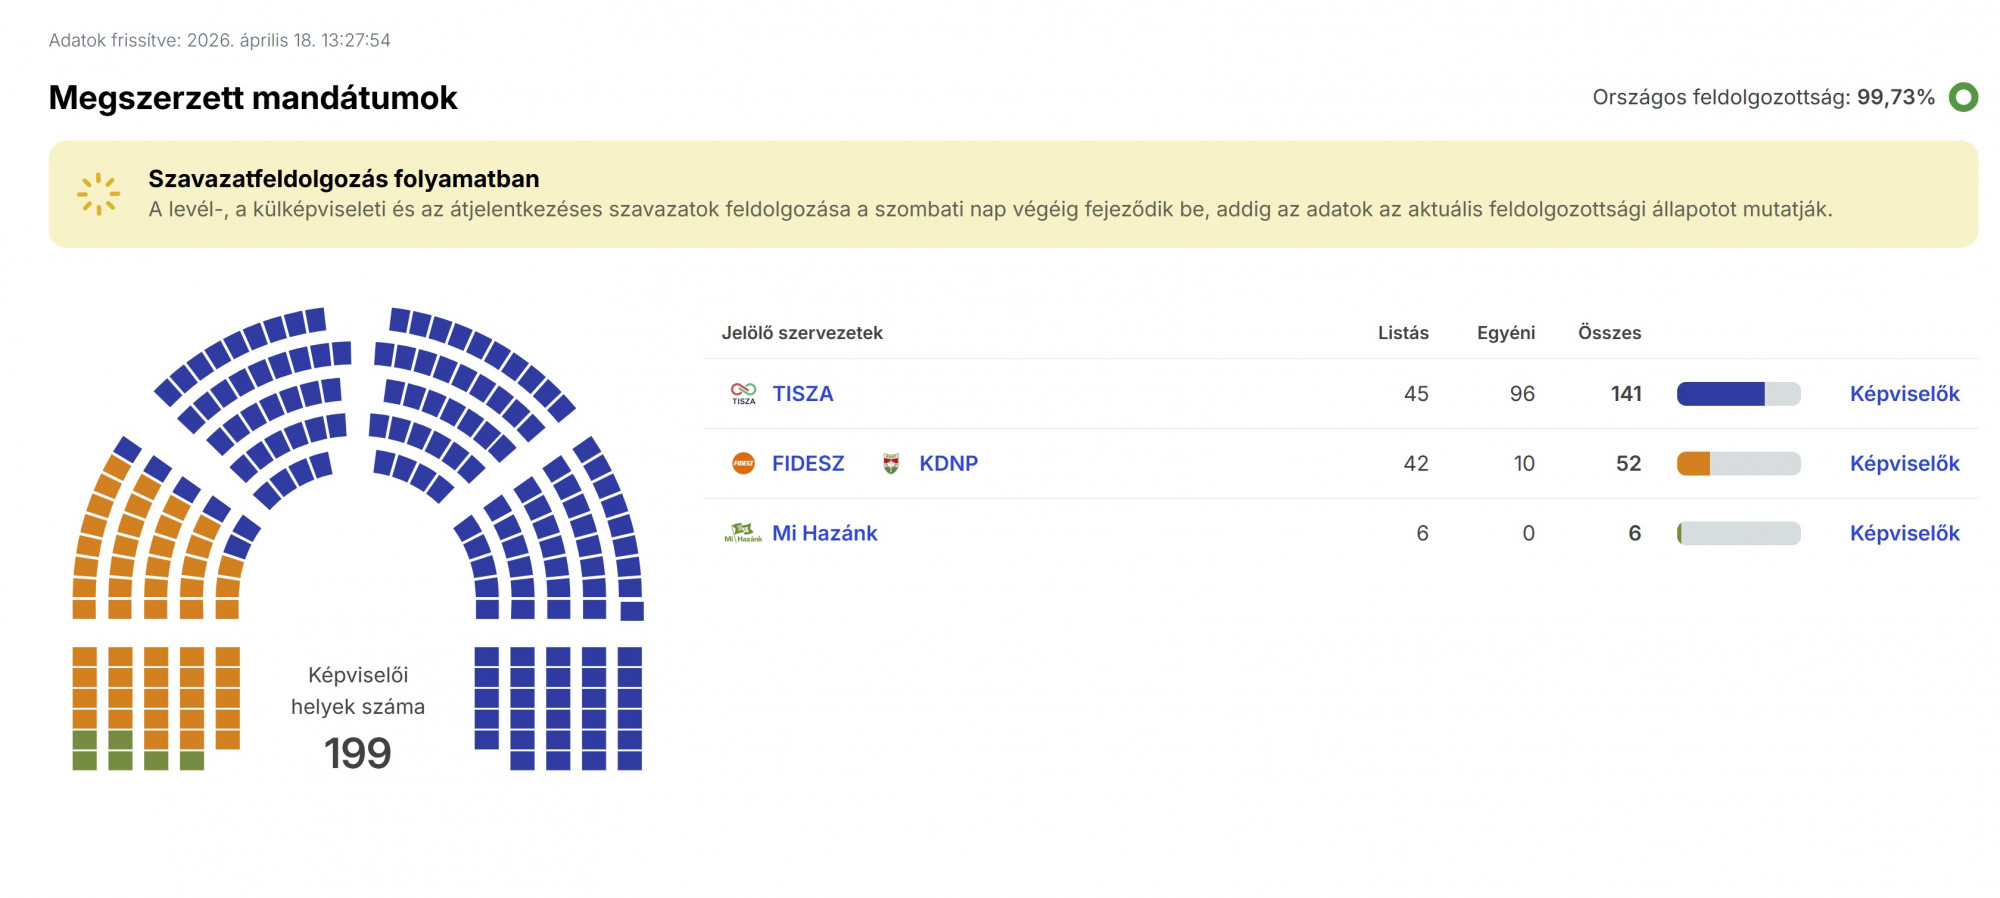This screenshot has height=898, width=2000.
Task: Open the Mi Hazánk party link
Action: [x=824, y=534]
